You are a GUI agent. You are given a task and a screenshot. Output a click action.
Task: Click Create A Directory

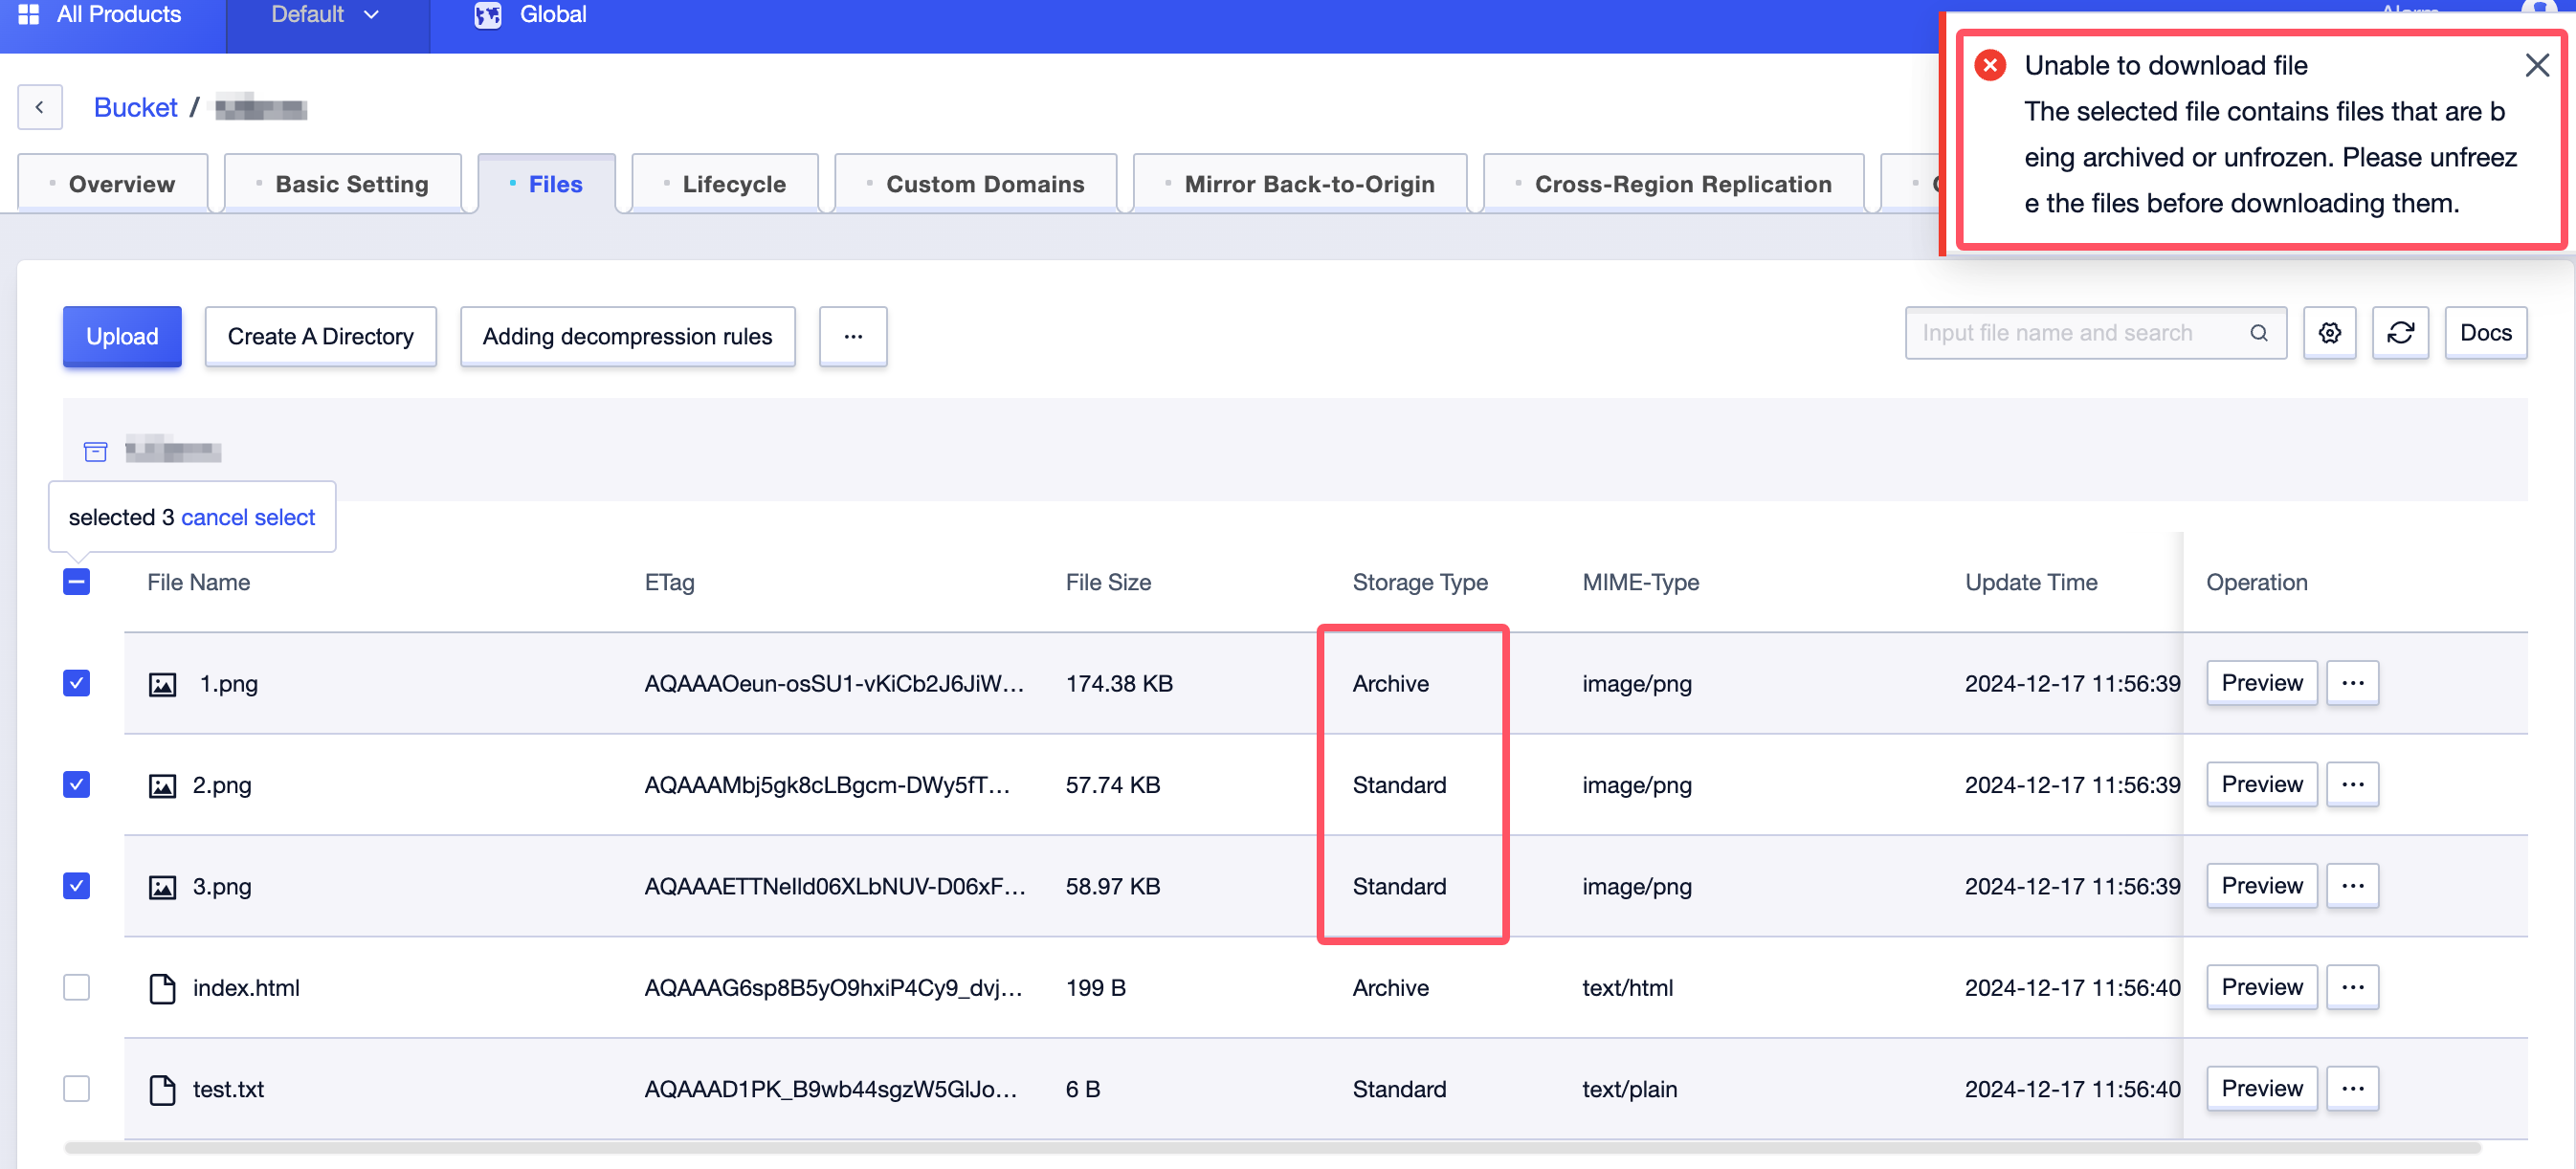(321, 336)
